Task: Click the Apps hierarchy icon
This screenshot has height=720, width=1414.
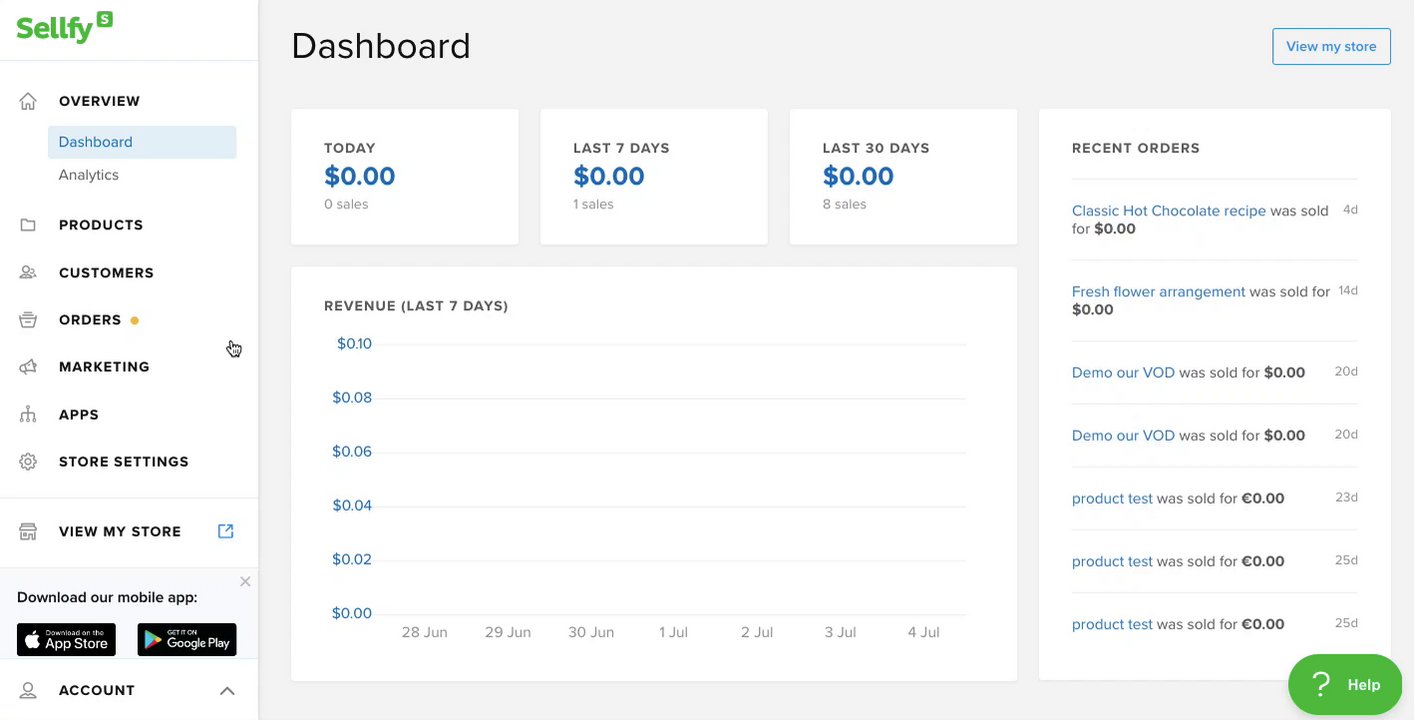Action: point(28,415)
